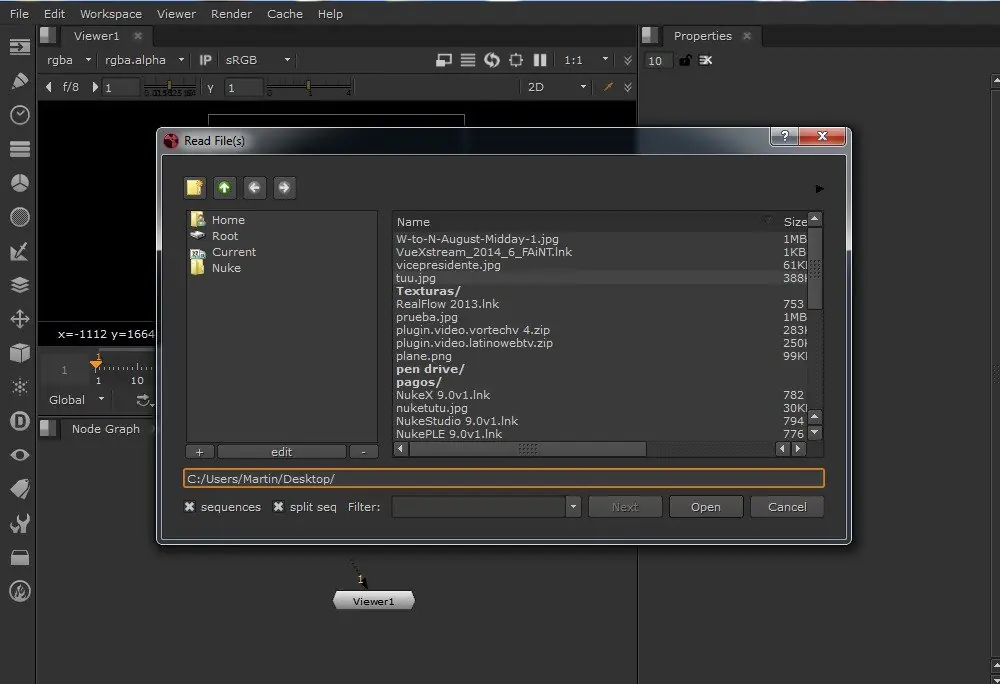Viewport: 1000px width, 684px height.
Task: Open the Workspace menu
Action: 111,14
